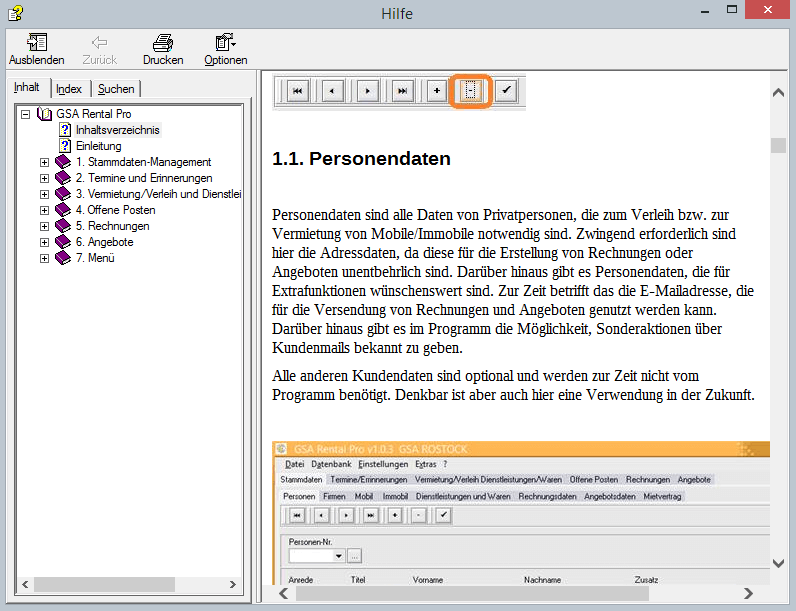This screenshot has height=611, width=796.
Task: Switch to the Index tab
Action: [x=69, y=89]
